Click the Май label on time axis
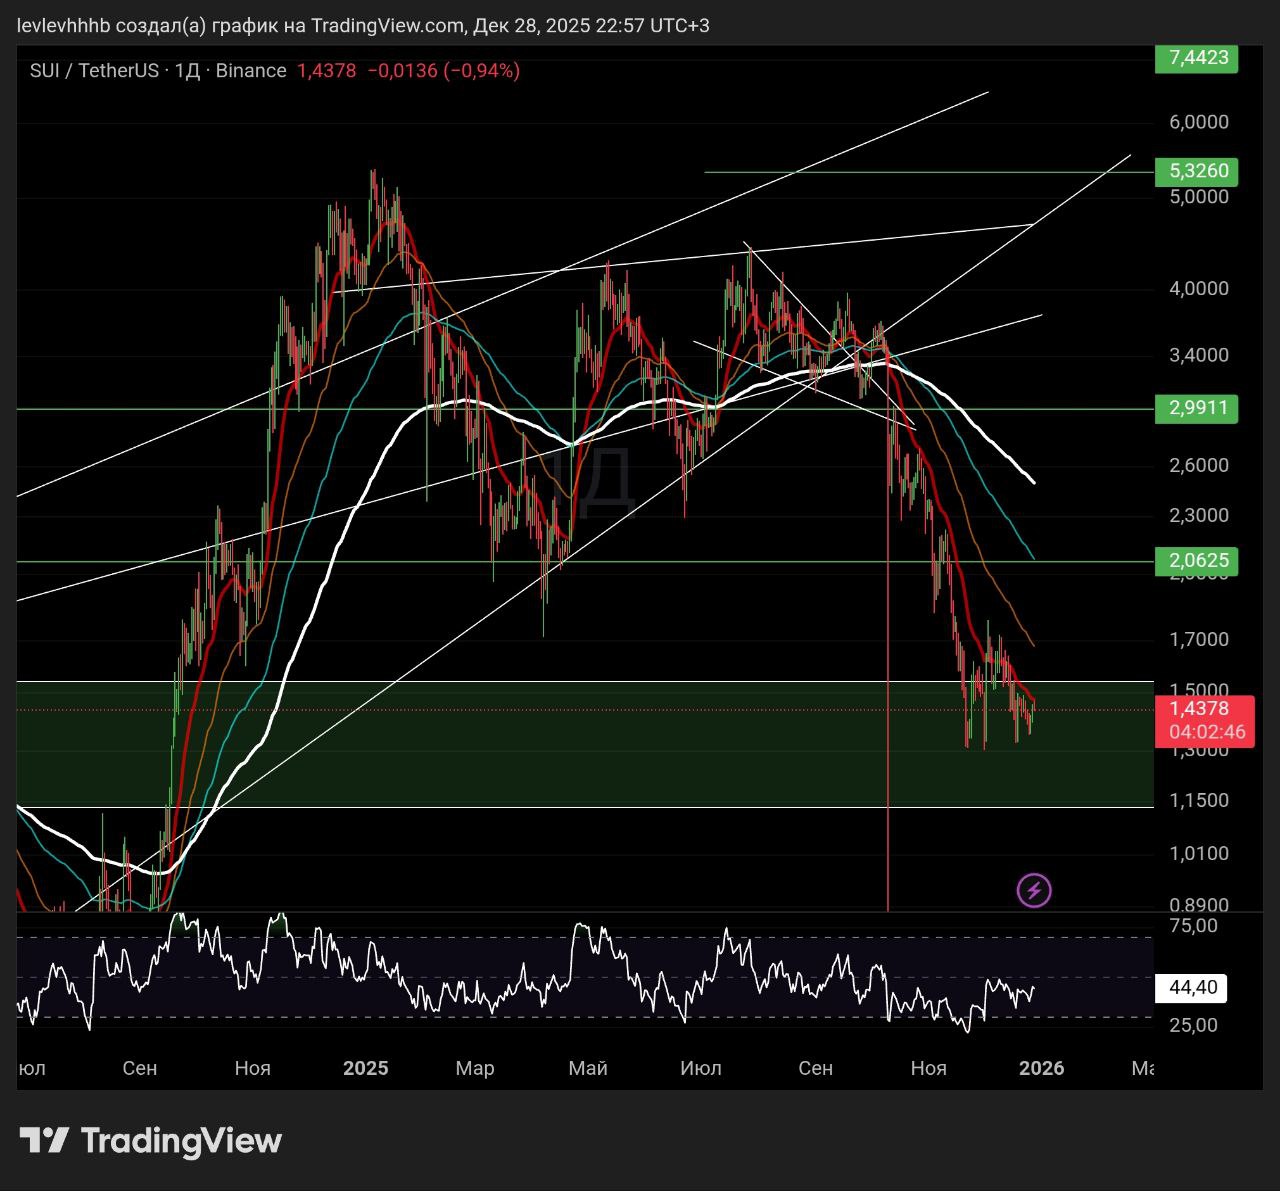The height and width of the screenshot is (1191, 1280). [x=588, y=1068]
